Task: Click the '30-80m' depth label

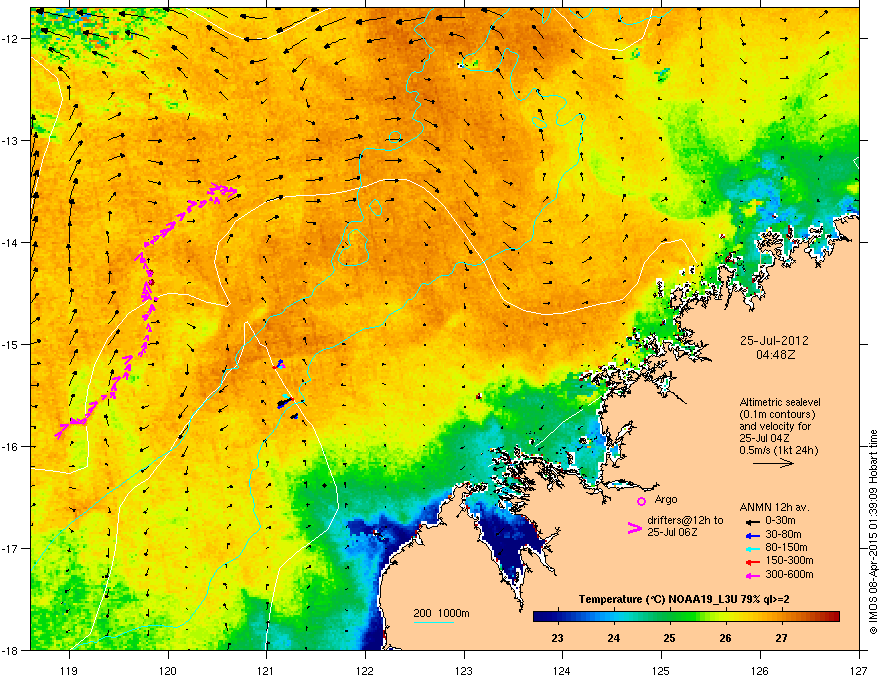Action: tap(783, 534)
